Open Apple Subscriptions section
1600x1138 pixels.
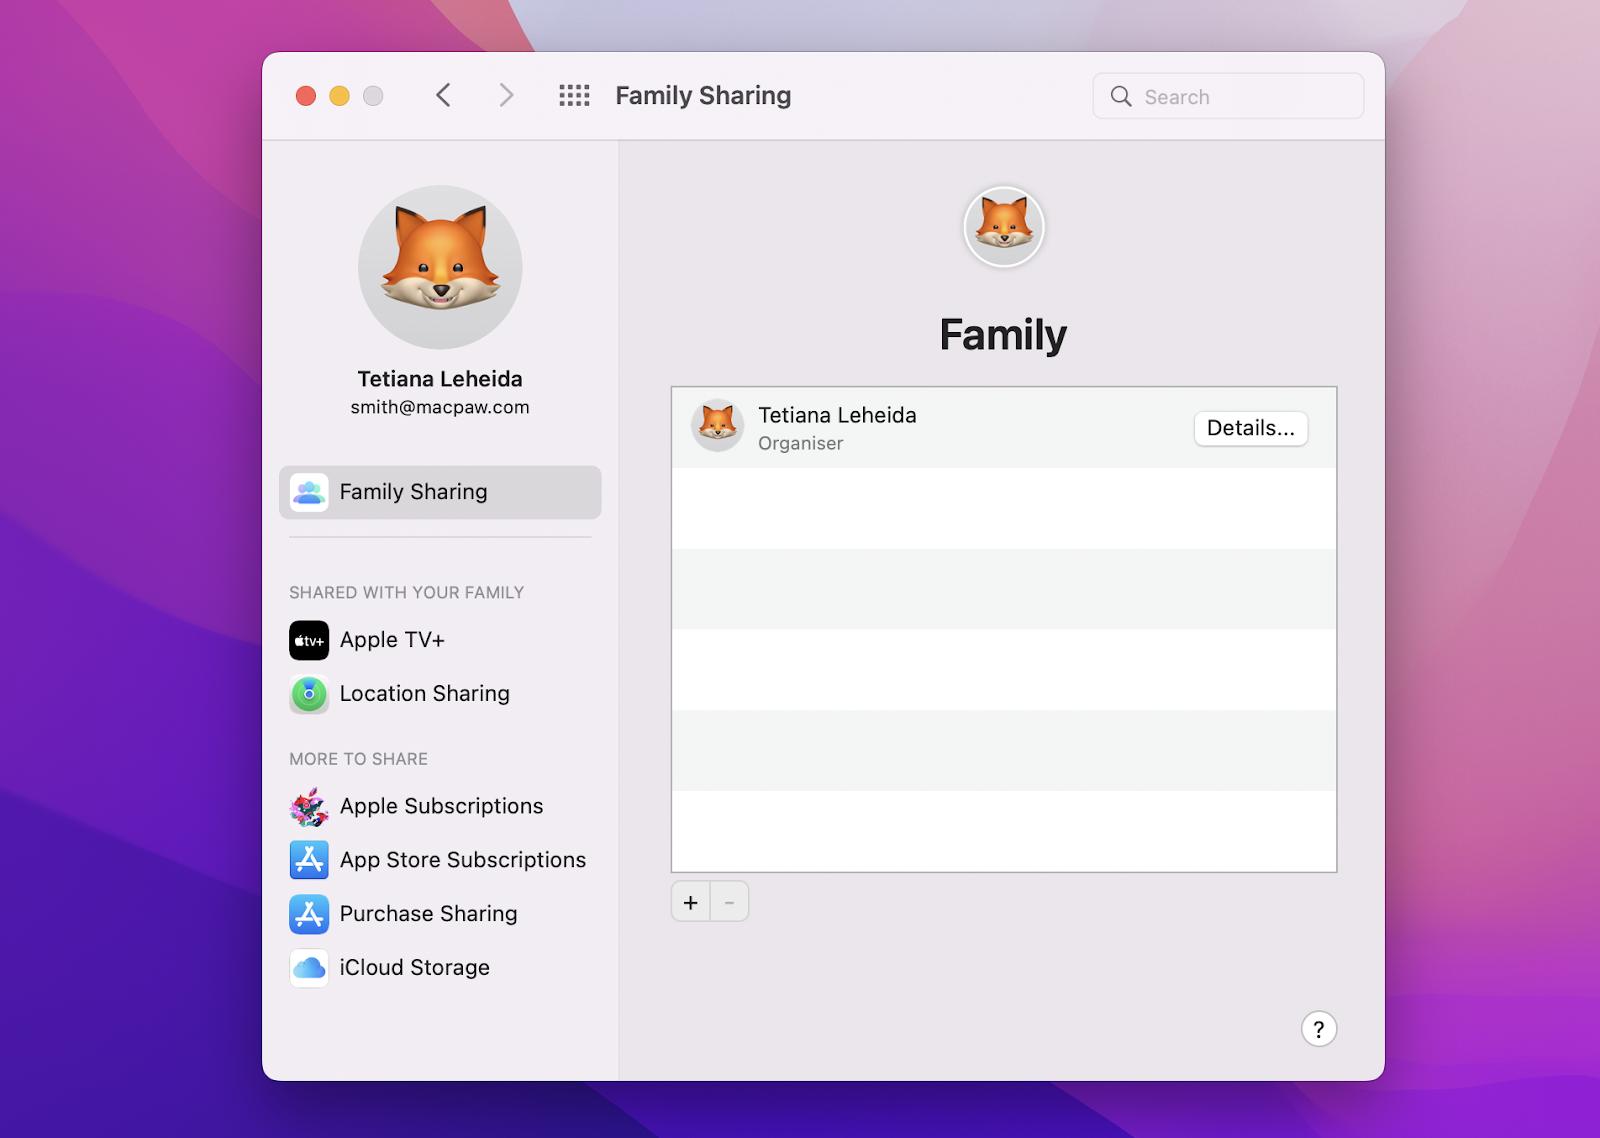pos(440,806)
